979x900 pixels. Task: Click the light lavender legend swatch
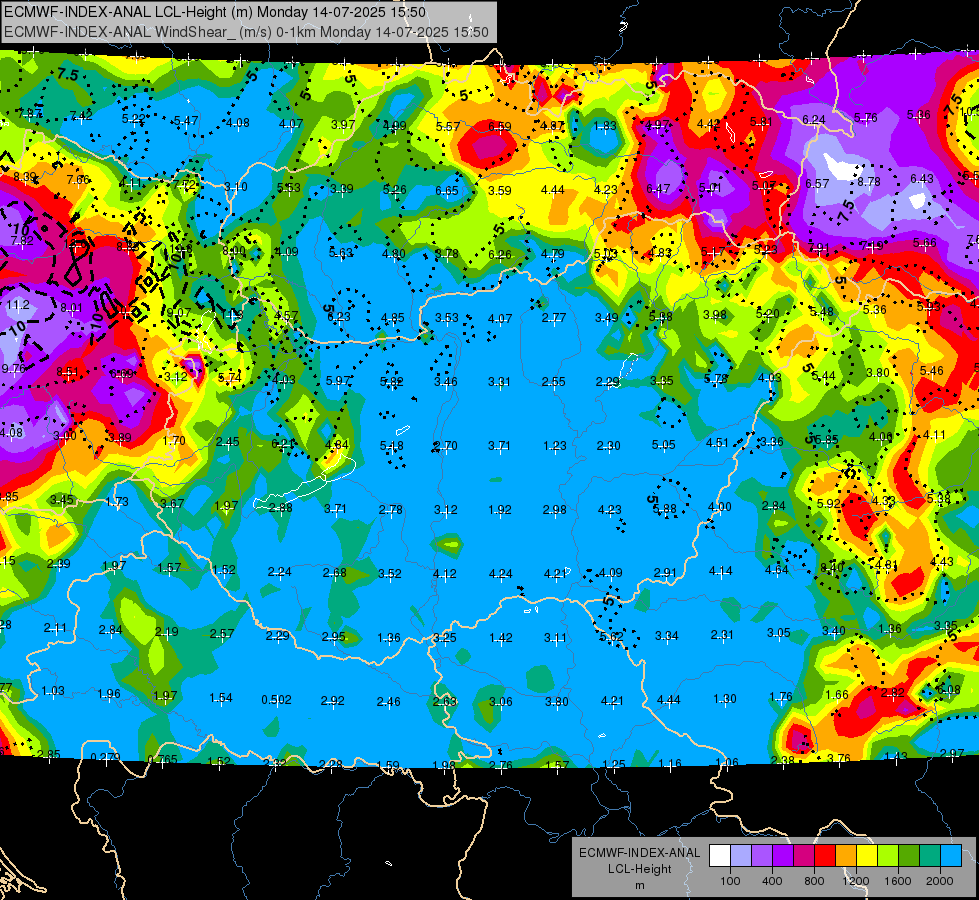click(741, 856)
